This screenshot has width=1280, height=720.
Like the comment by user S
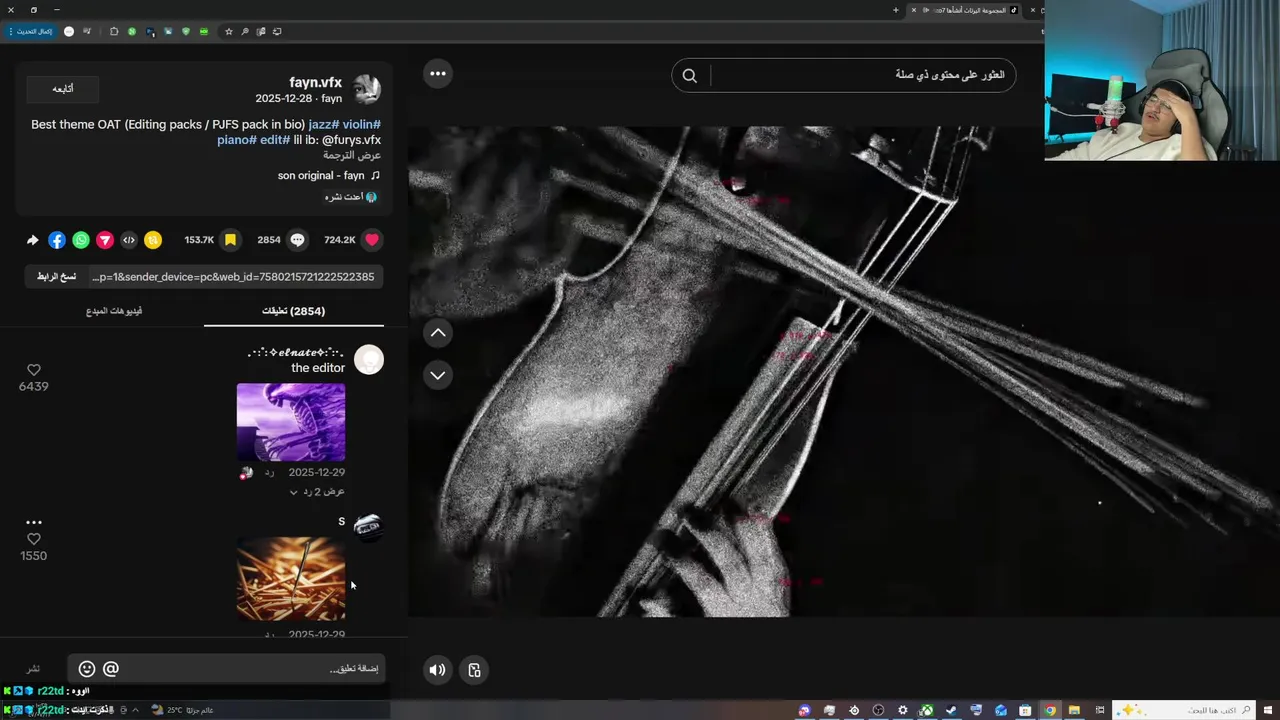[x=33, y=539]
